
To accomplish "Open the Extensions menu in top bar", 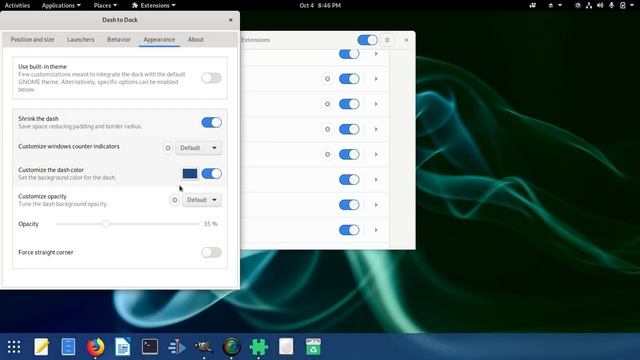I will click(153, 5).
